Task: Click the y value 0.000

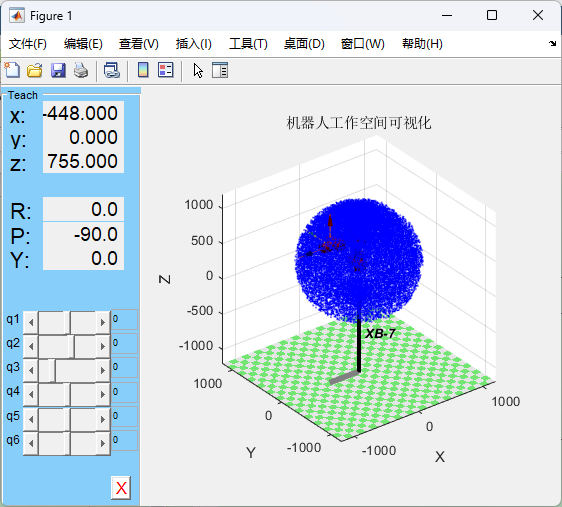Action: tap(84, 137)
